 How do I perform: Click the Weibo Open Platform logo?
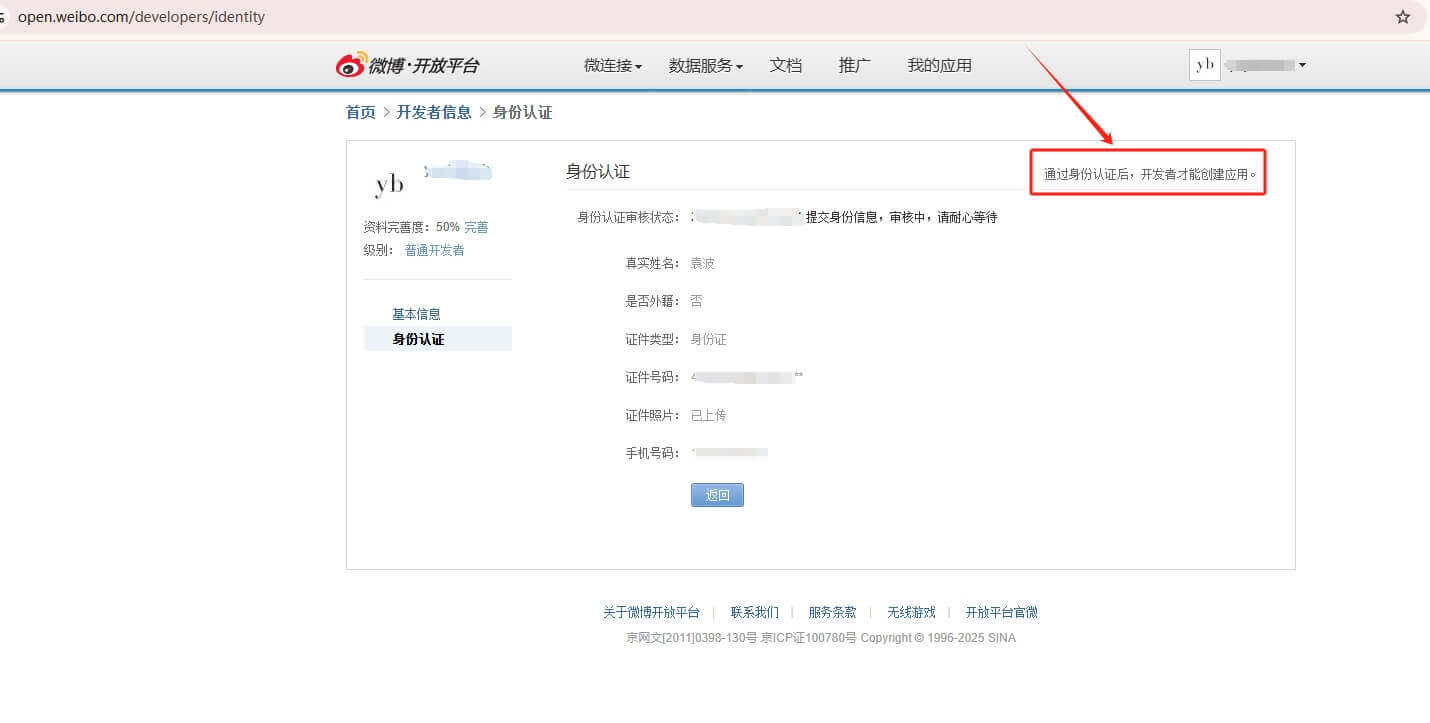click(407, 66)
